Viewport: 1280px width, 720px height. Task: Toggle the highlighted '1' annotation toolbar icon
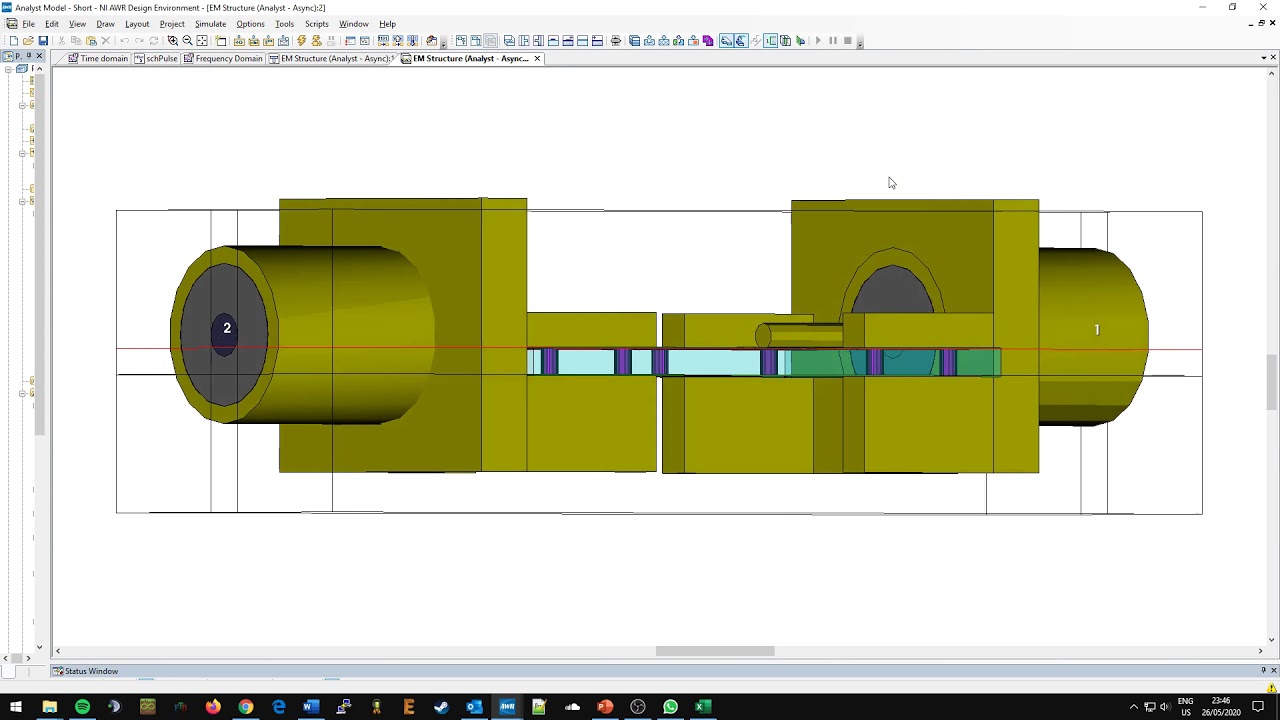click(770, 41)
